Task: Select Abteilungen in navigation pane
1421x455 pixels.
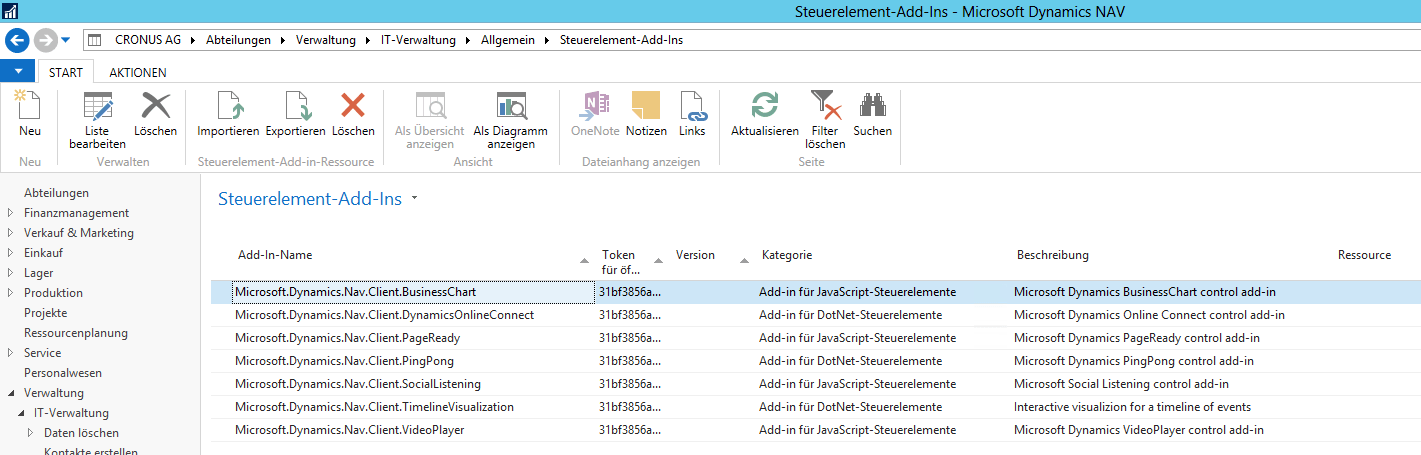Action: click(x=56, y=193)
